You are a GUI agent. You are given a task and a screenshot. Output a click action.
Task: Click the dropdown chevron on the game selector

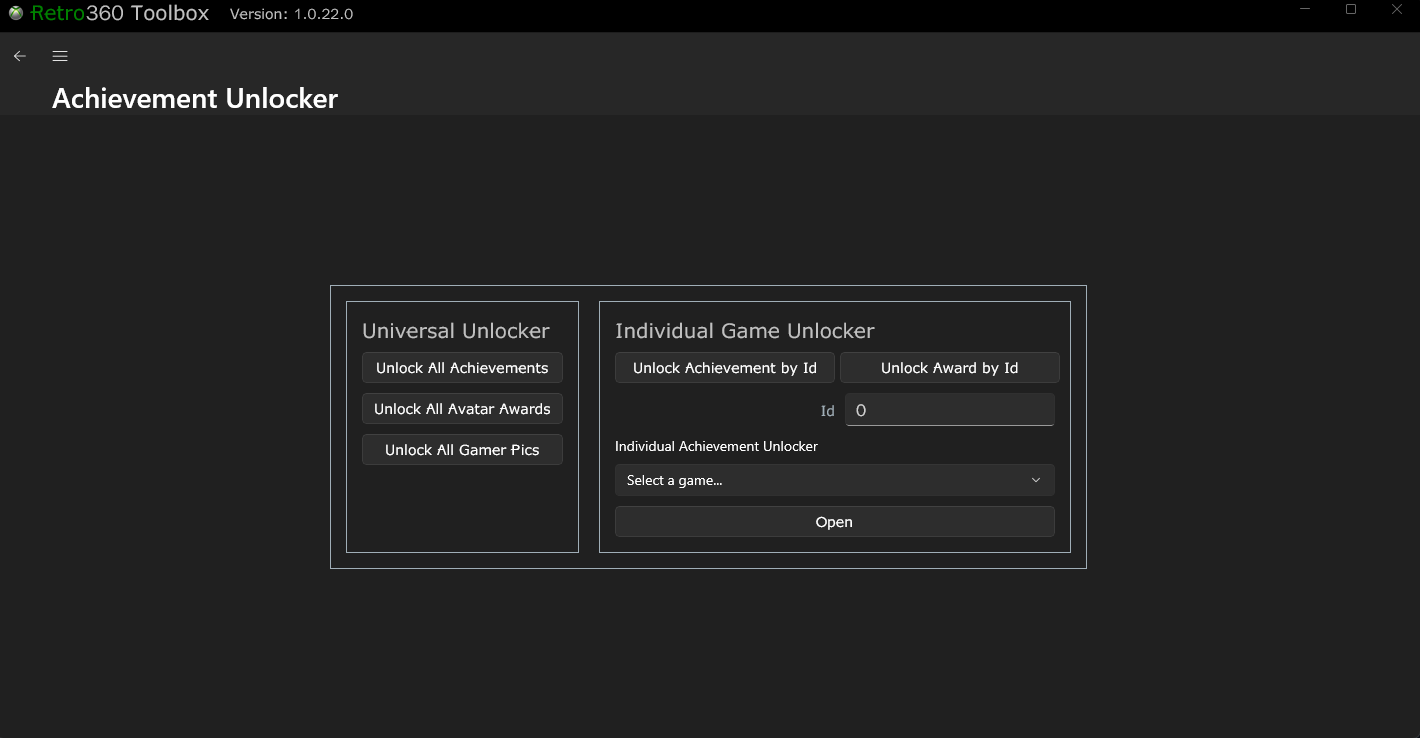[x=1036, y=480]
